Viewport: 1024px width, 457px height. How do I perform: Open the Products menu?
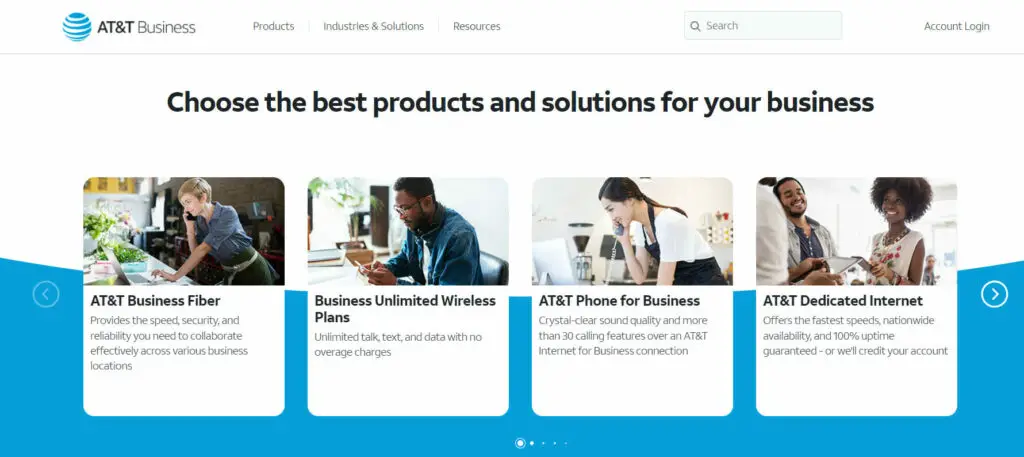274,26
